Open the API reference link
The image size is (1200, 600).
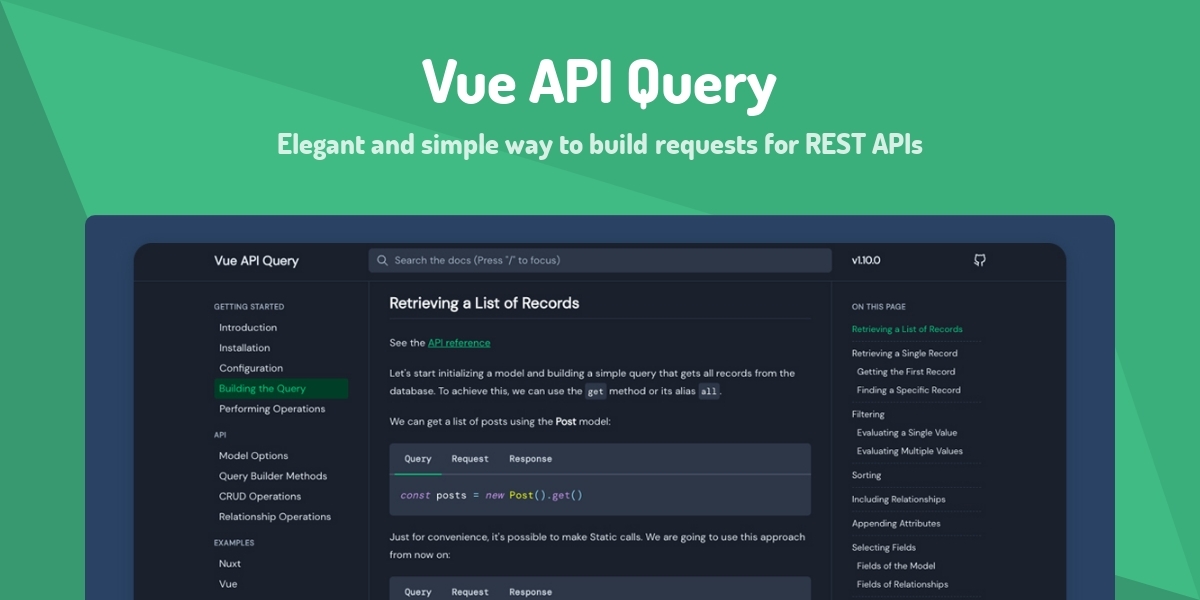(x=459, y=343)
